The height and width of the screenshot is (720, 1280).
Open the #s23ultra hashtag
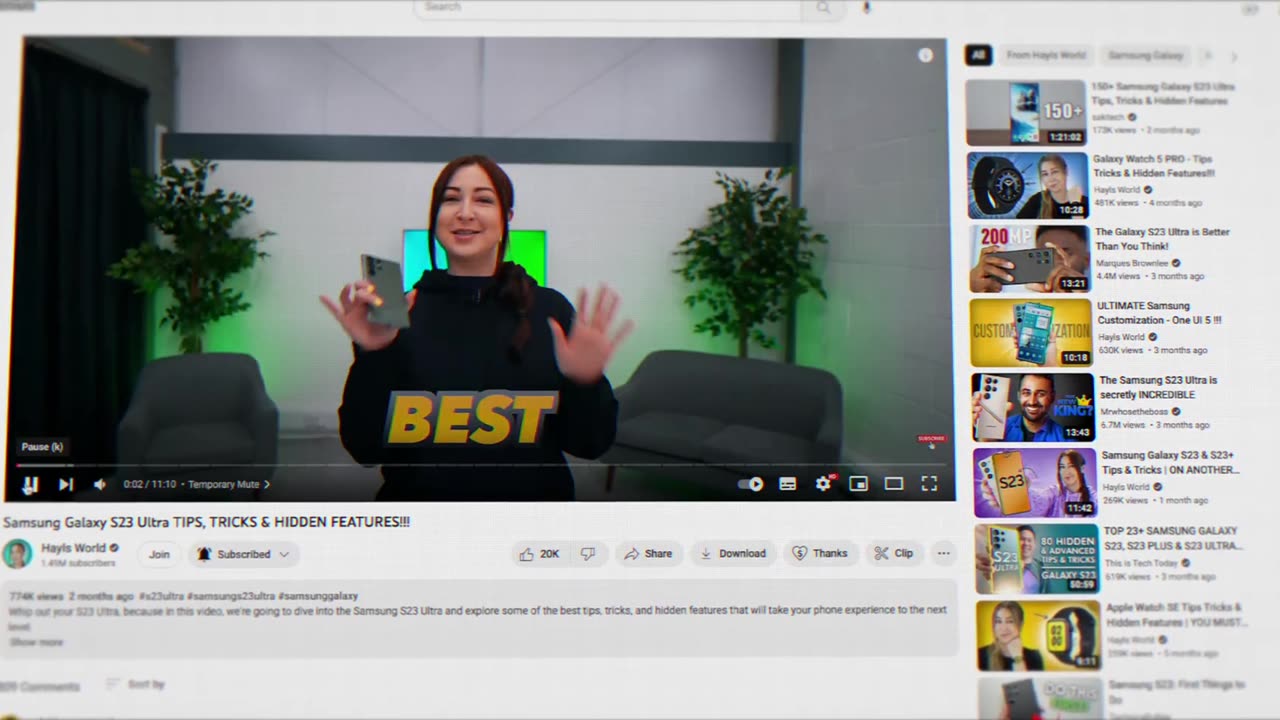point(160,596)
